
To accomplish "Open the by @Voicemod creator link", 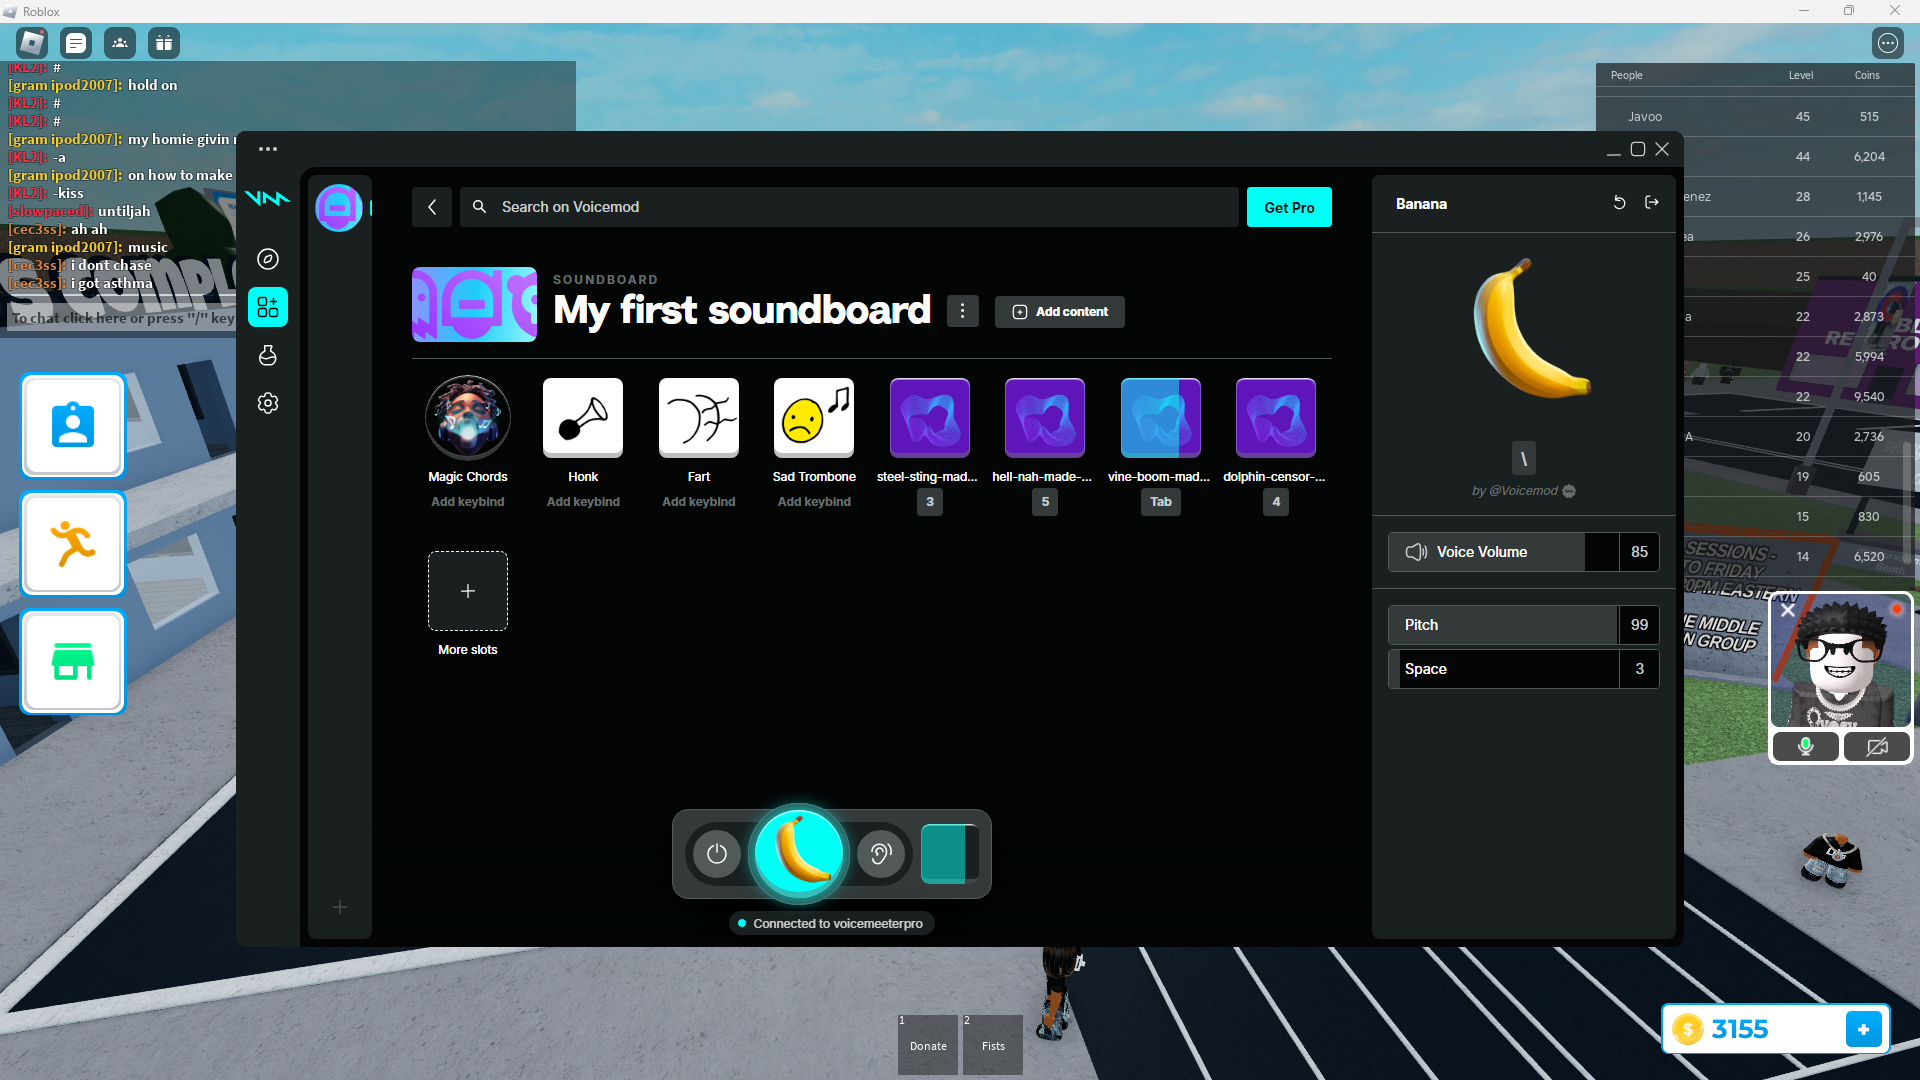I will (1523, 491).
